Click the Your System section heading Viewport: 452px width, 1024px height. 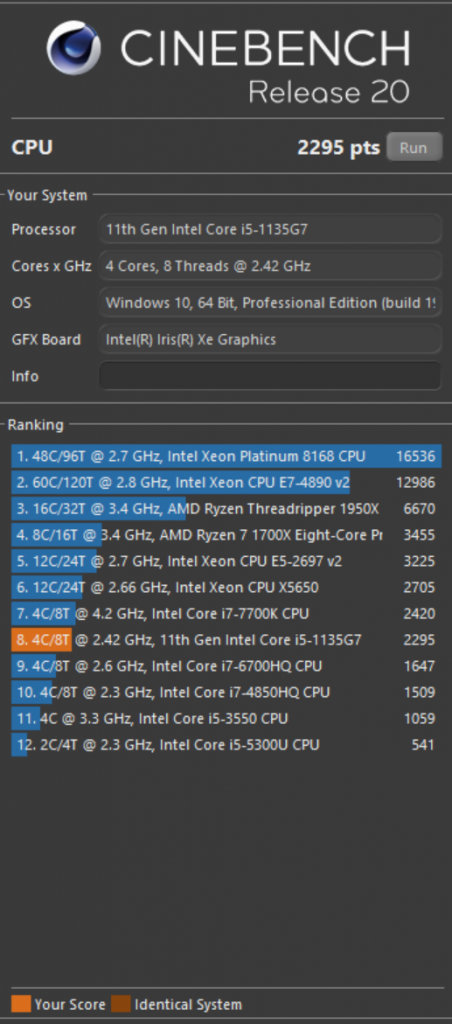[x=47, y=195]
